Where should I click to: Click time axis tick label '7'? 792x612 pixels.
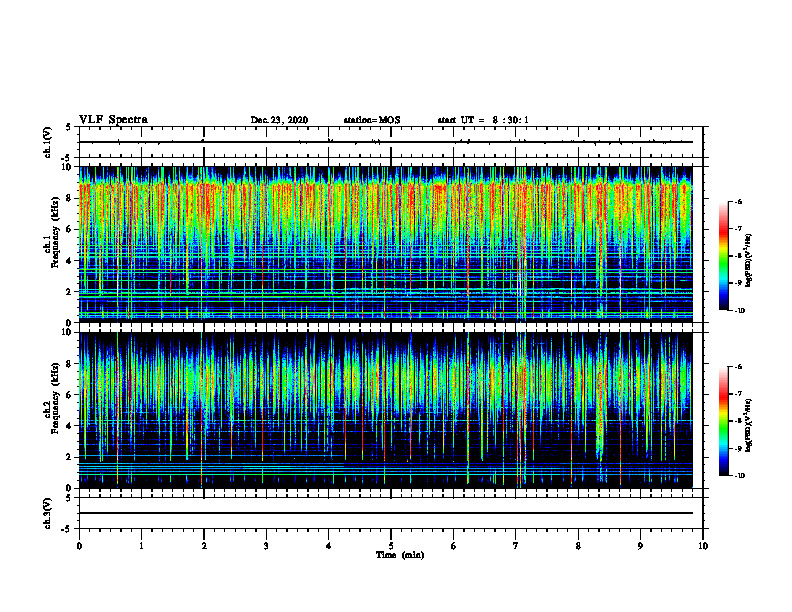pyautogui.click(x=516, y=546)
